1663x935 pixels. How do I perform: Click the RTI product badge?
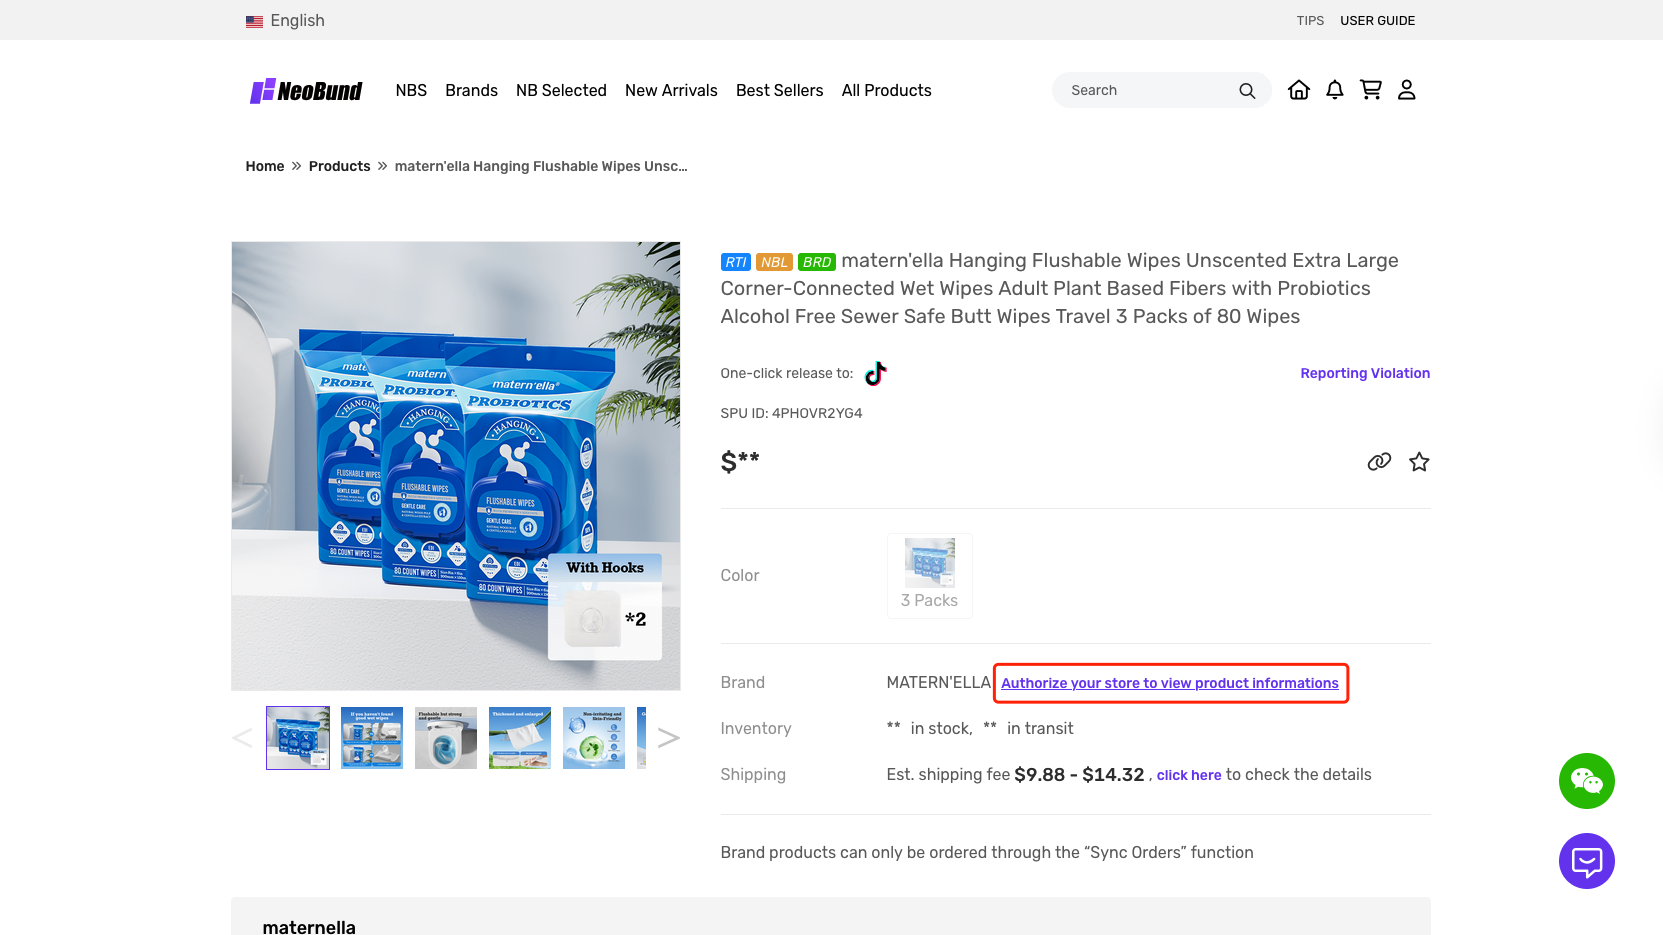coord(736,262)
